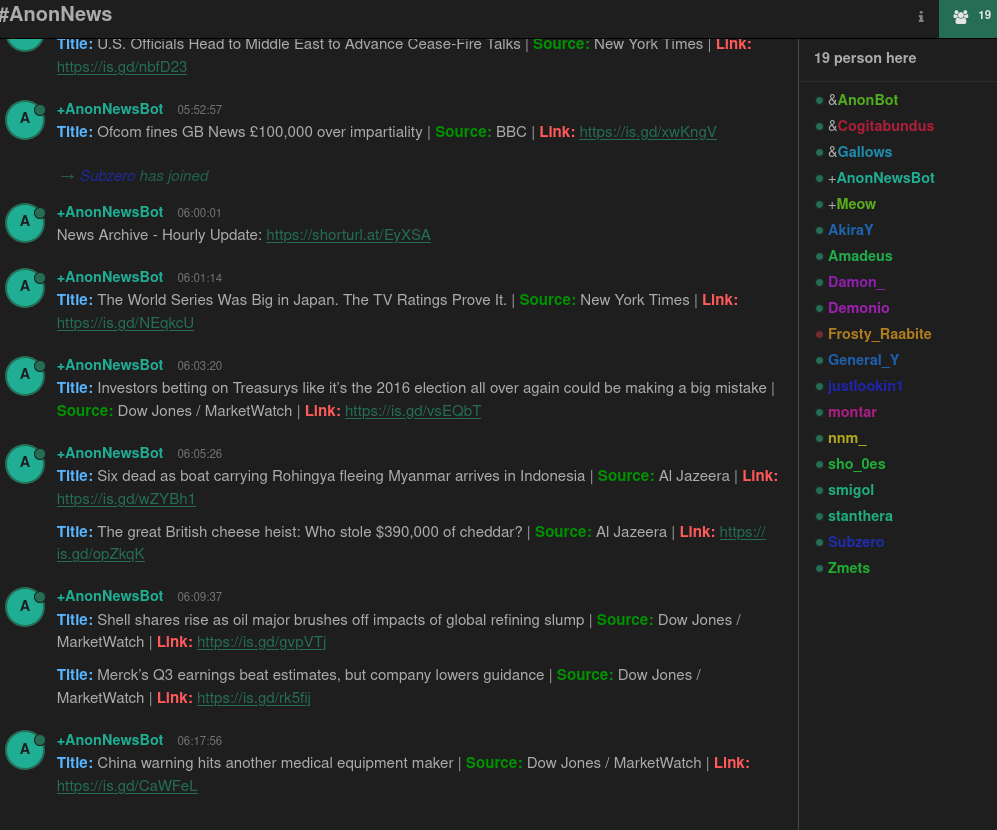Open AnonNewsBot avatar at 06:00:01 message
997x830 pixels.
coord(25,223)
